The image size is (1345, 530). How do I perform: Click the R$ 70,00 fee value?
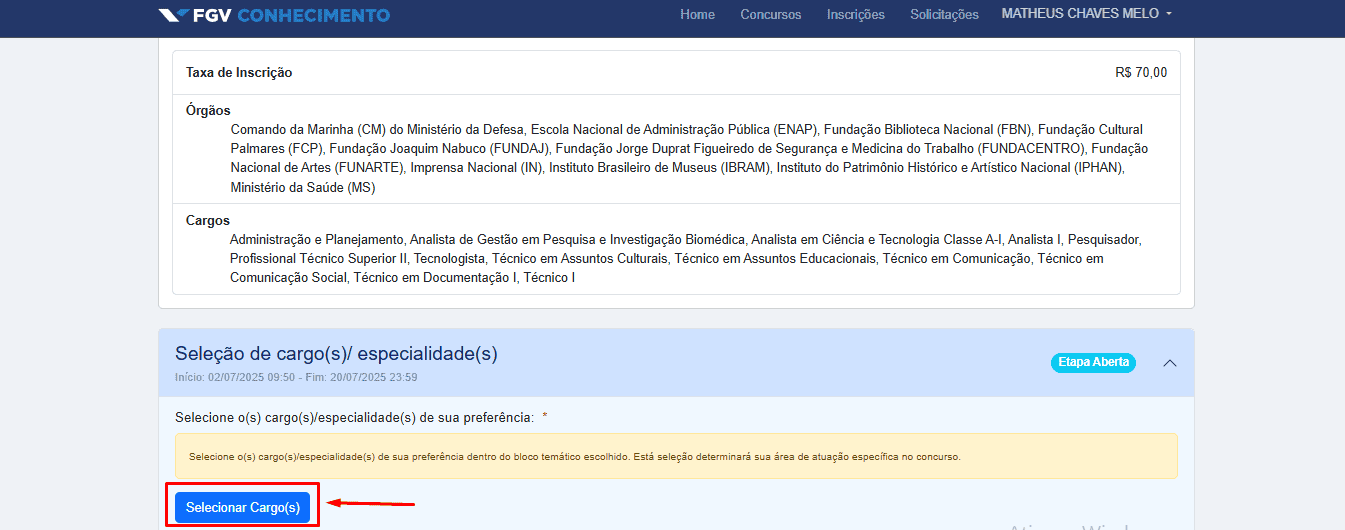tap(1141, 73)
